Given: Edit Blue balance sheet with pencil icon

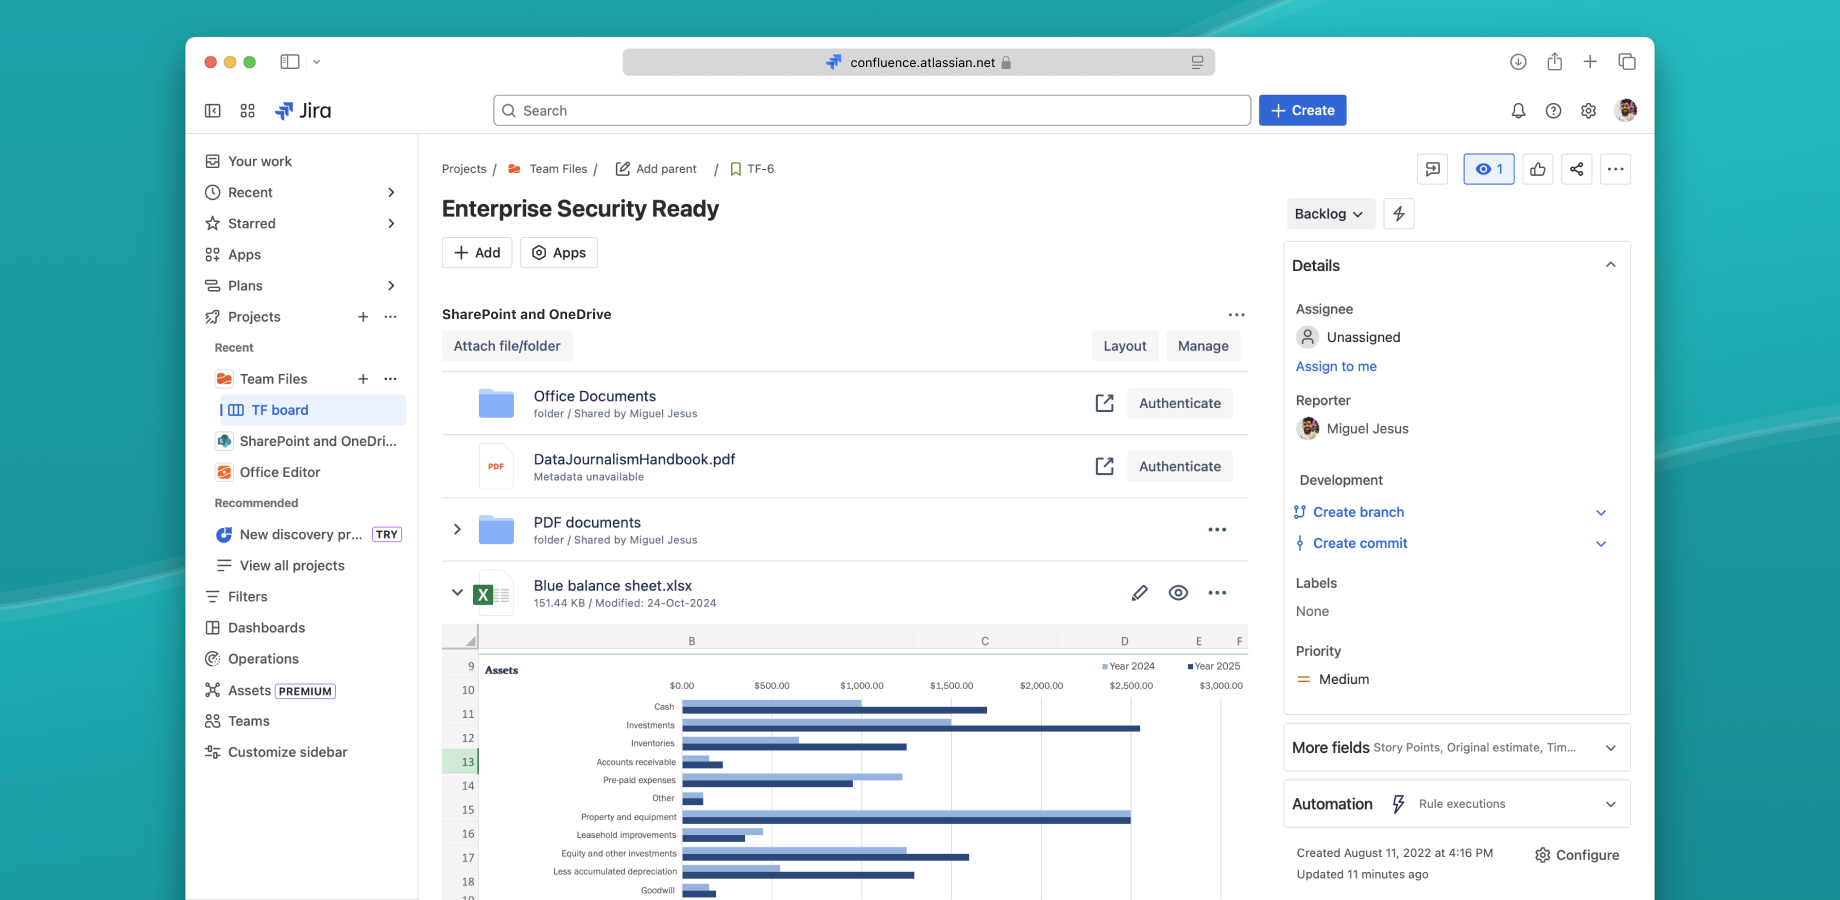Looking at the screenshot, I should 1139,593.
